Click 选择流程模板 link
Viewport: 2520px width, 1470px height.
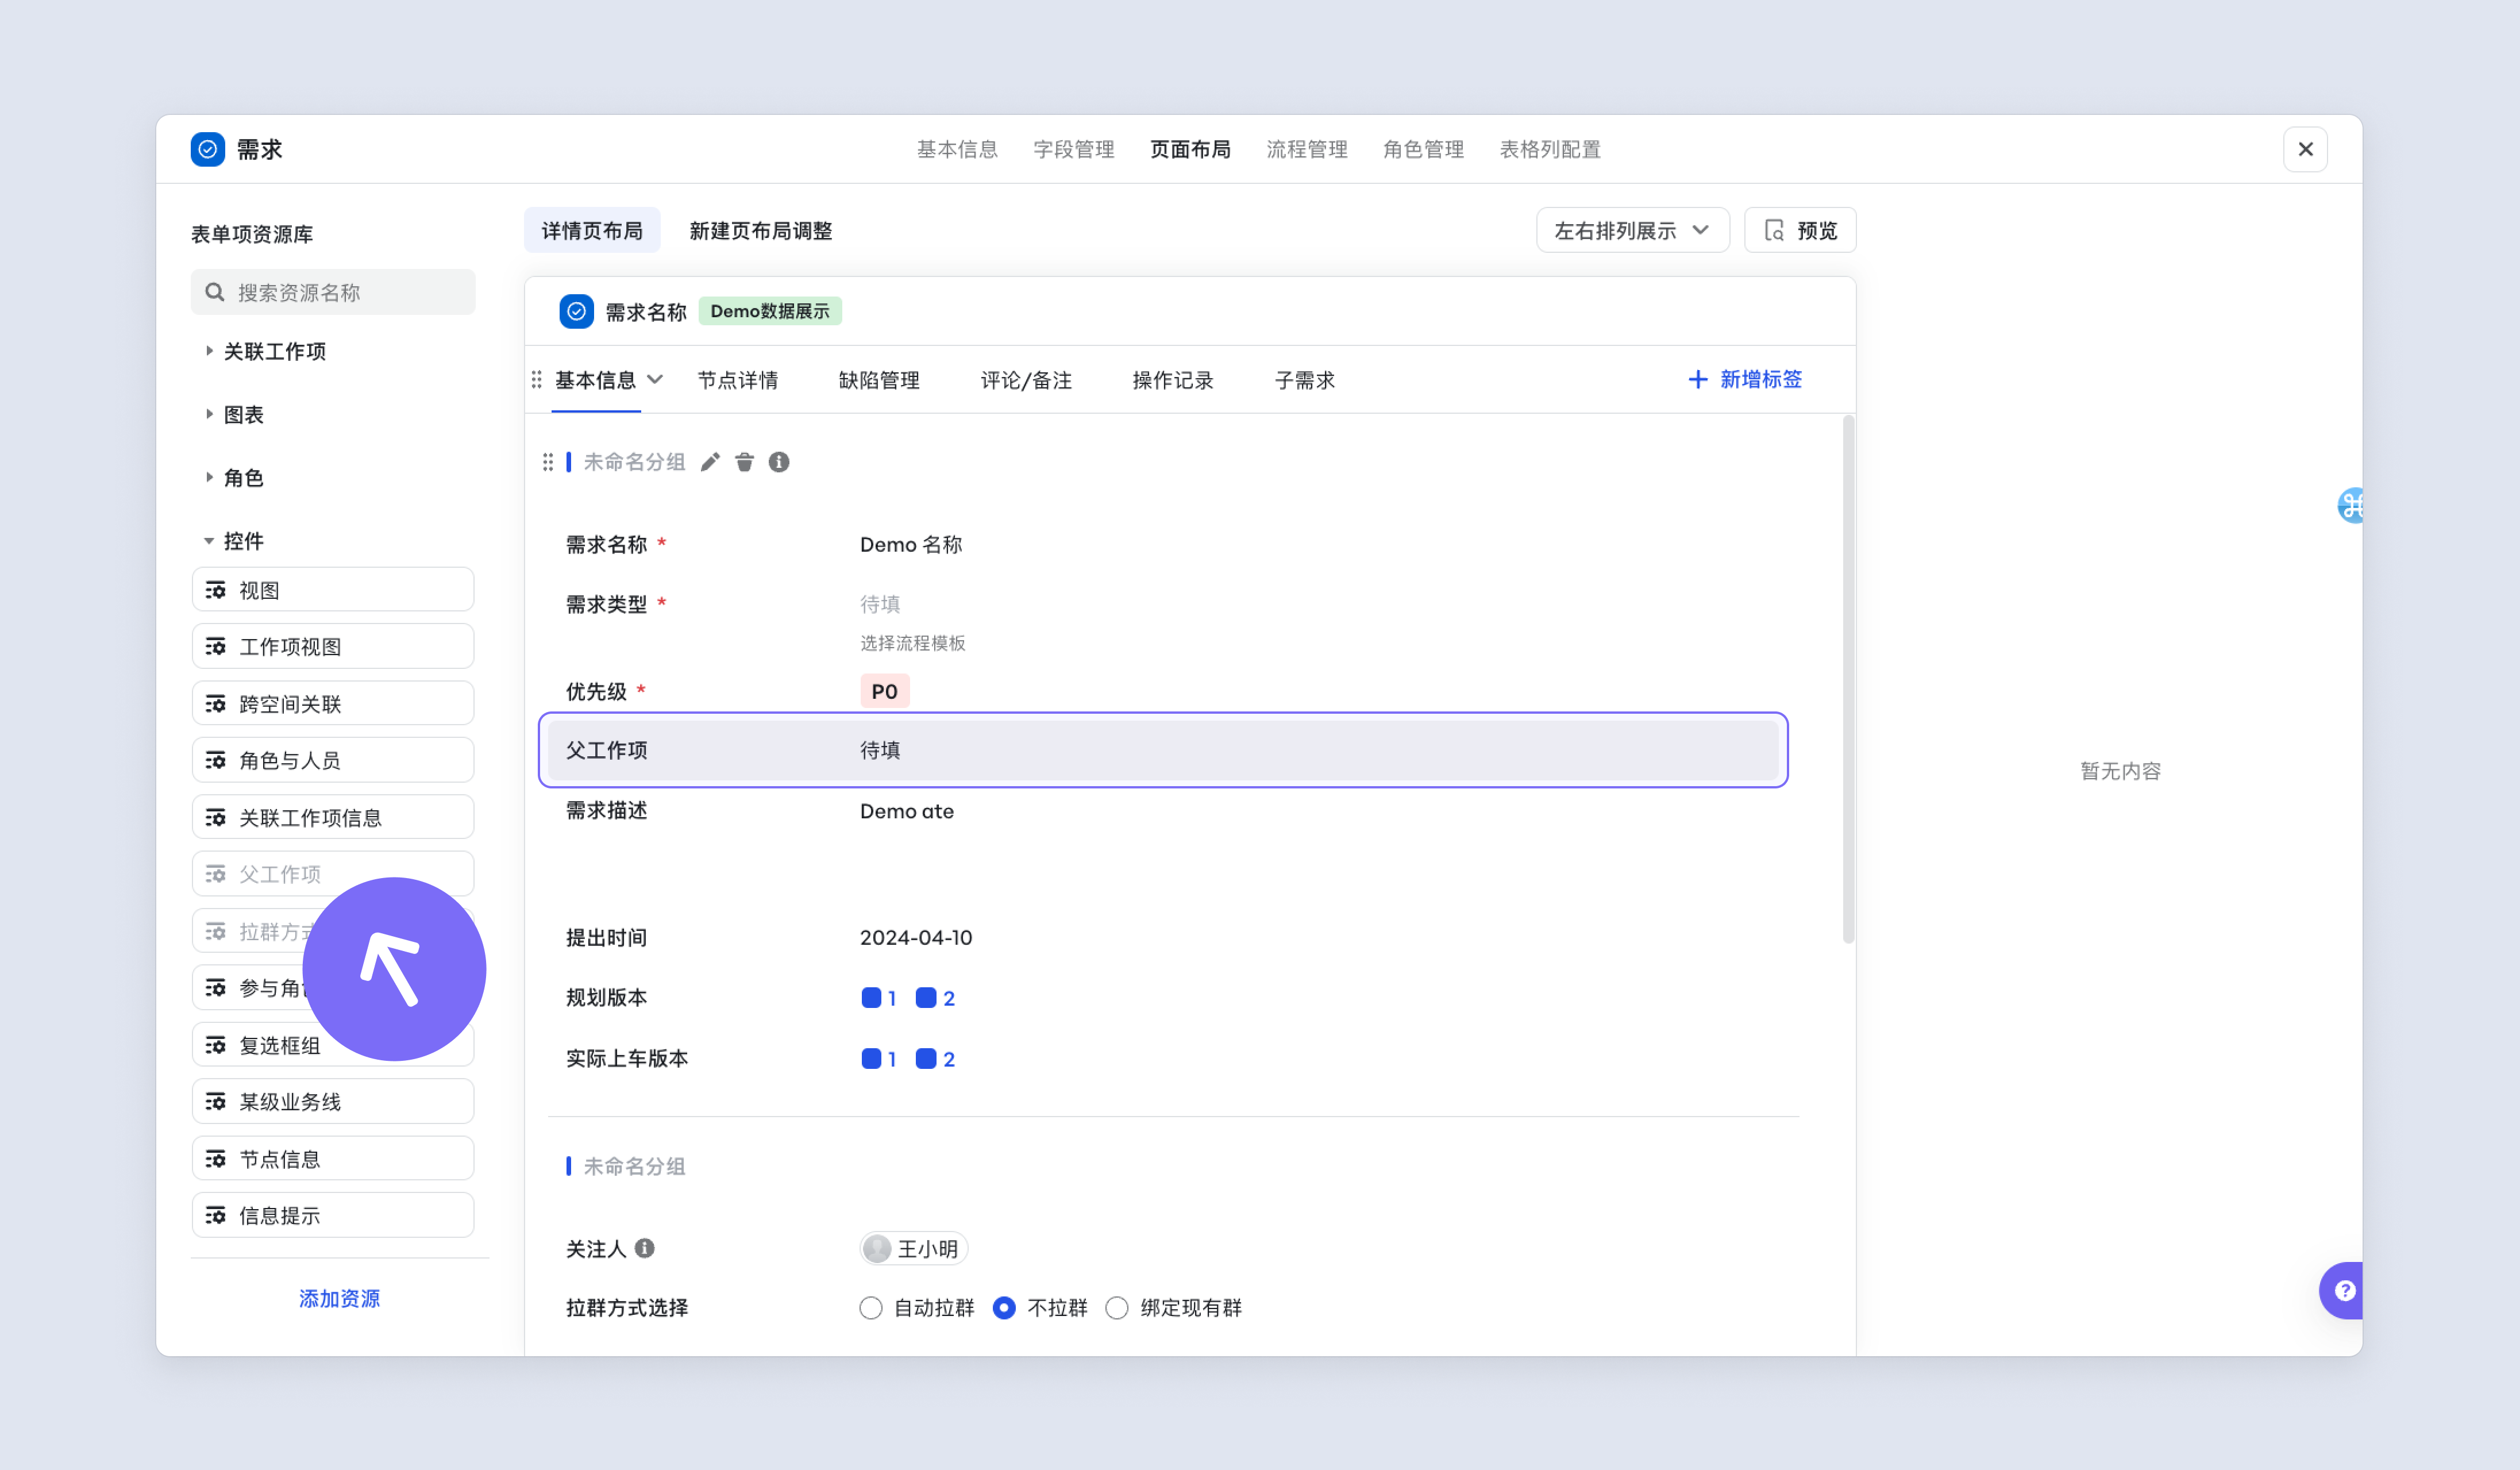coord(913,643)
